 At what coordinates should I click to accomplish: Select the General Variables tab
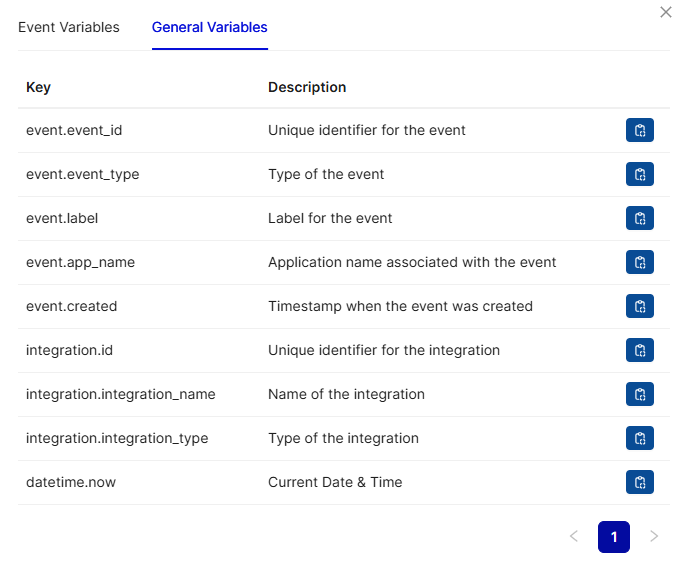pyautogui.click(x=209, y=27)
